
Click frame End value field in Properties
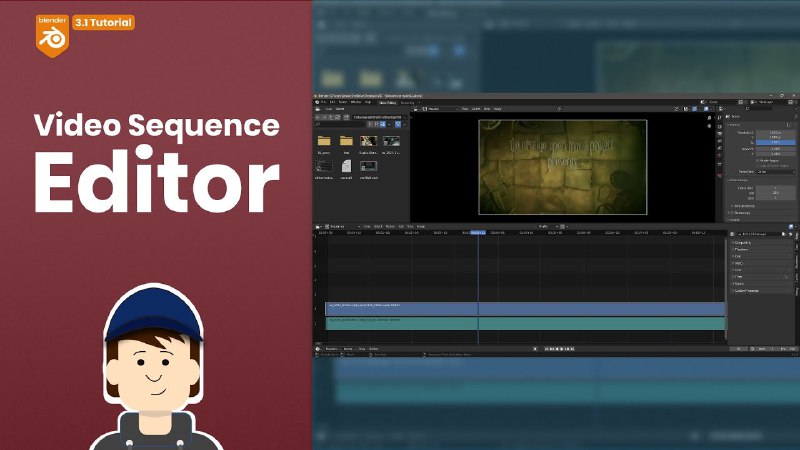click(x=775, y=193)
